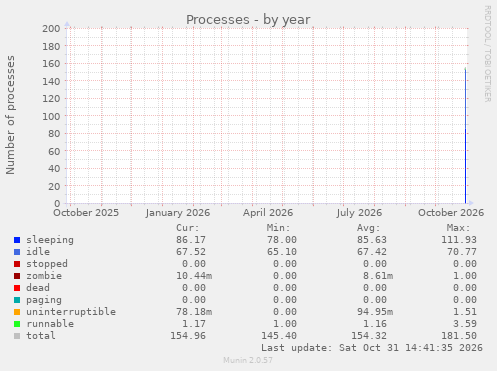Click the chart title 'Processes - by year'

(248, 20)
